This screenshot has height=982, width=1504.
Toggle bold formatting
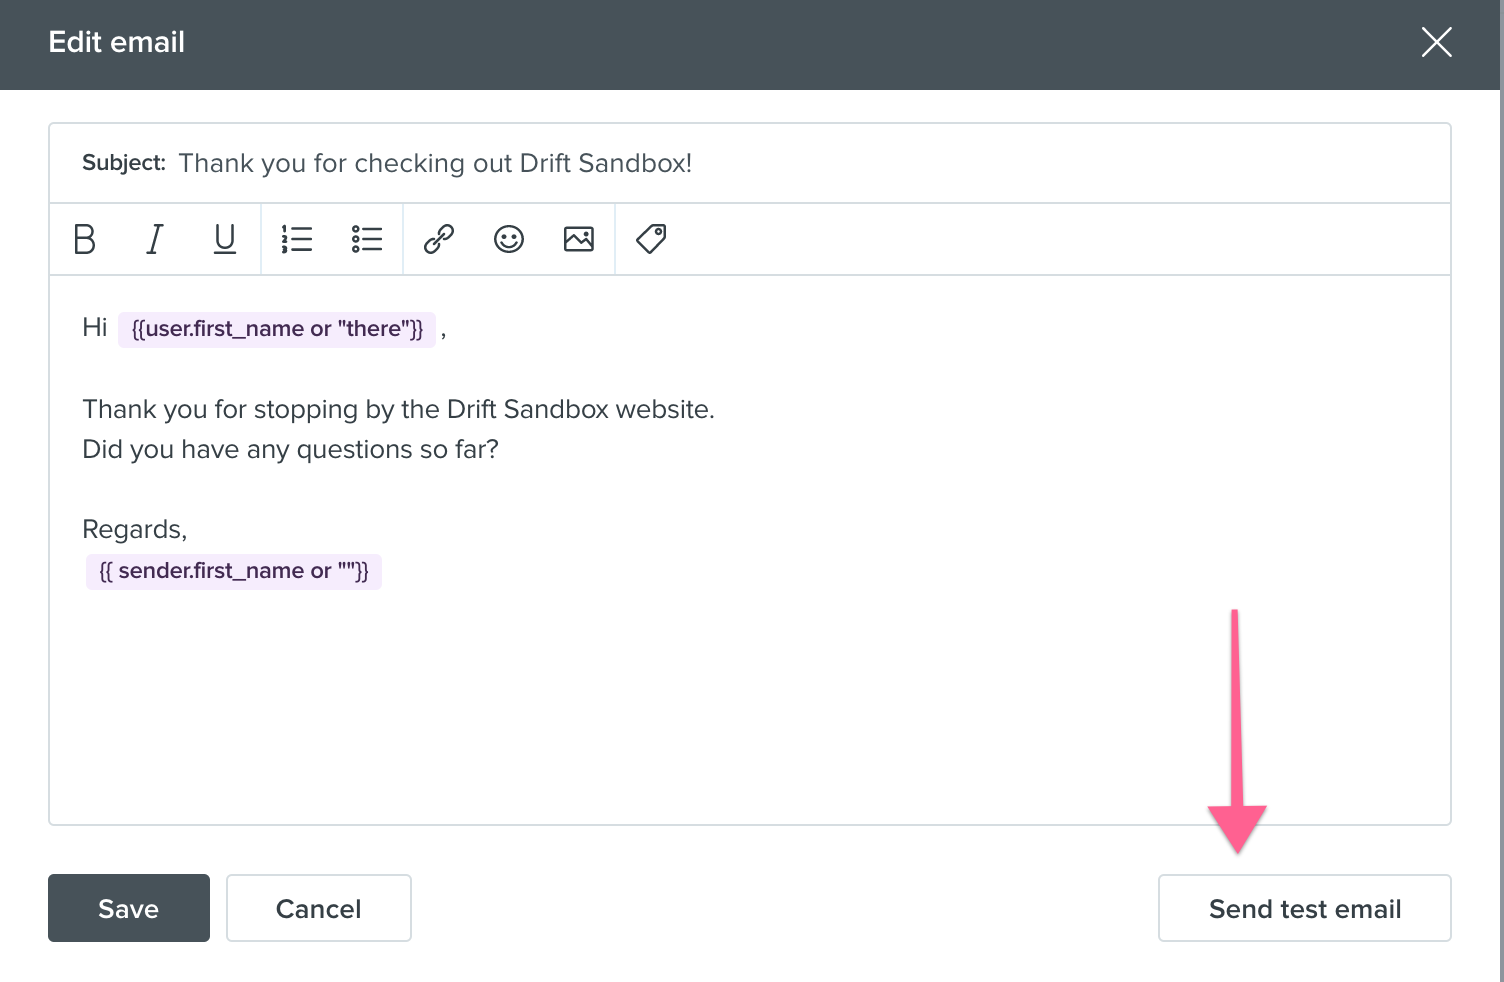coord(85,239)
